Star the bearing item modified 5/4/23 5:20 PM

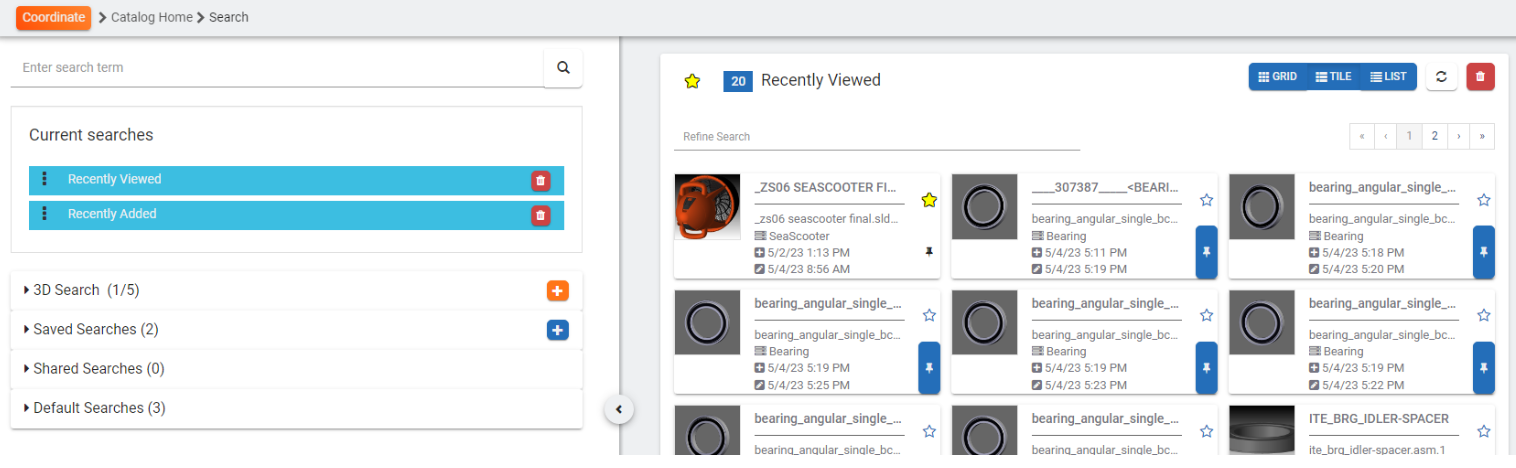click(1484, 200)
